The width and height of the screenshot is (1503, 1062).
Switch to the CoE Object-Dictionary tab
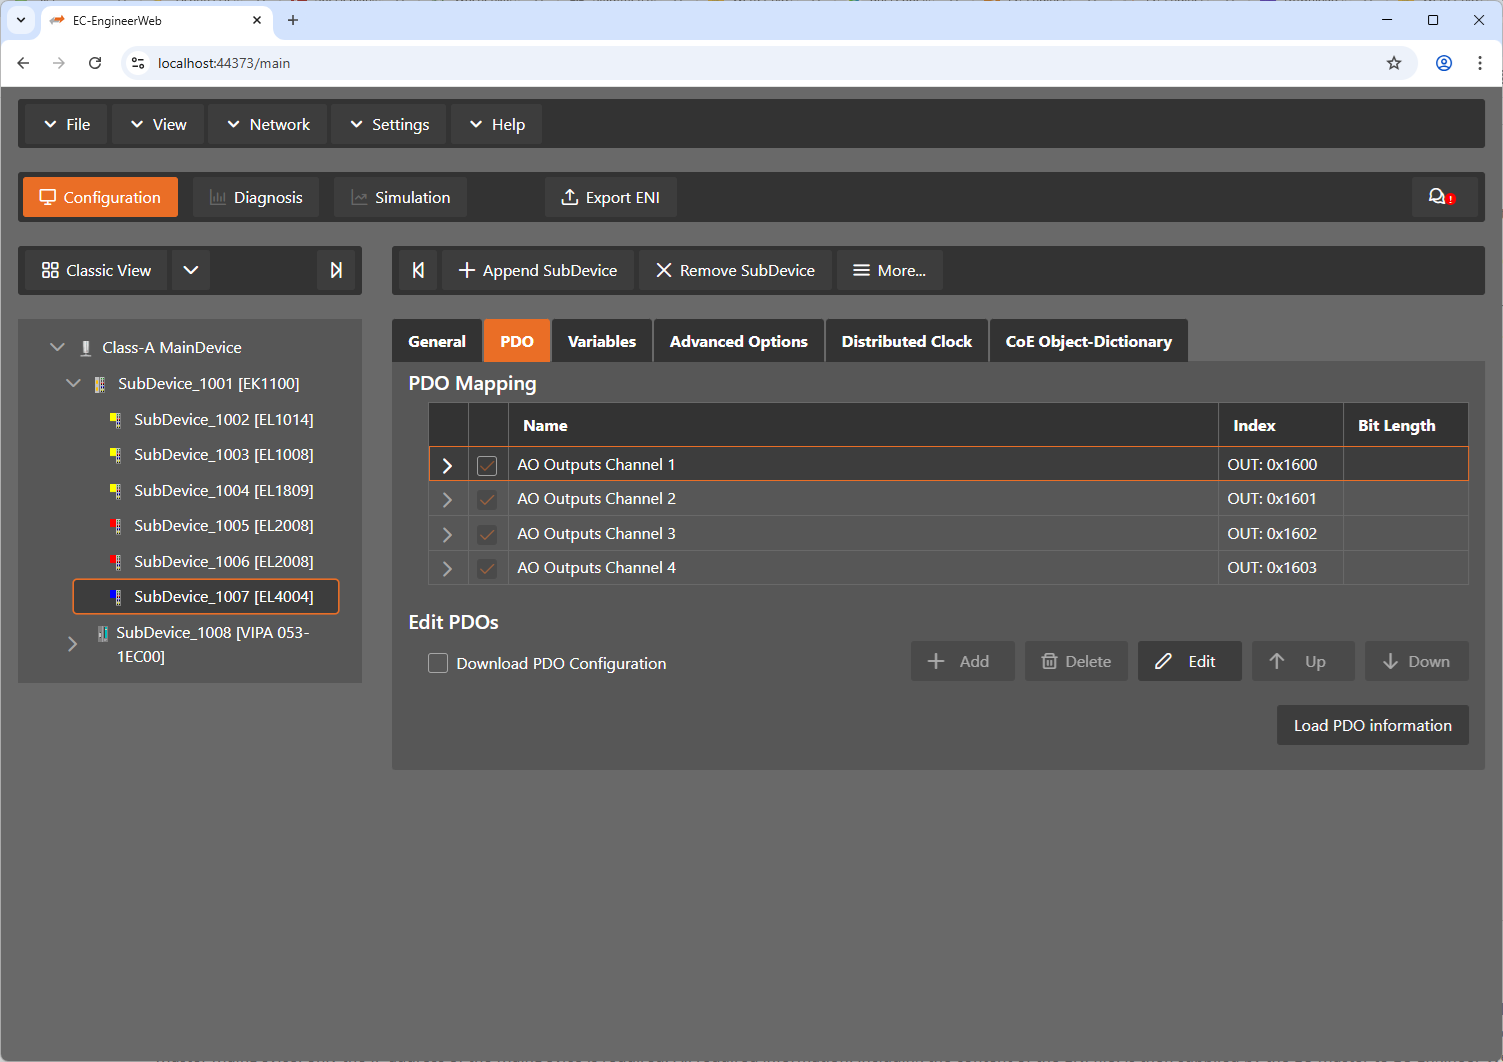(1089, 341)
